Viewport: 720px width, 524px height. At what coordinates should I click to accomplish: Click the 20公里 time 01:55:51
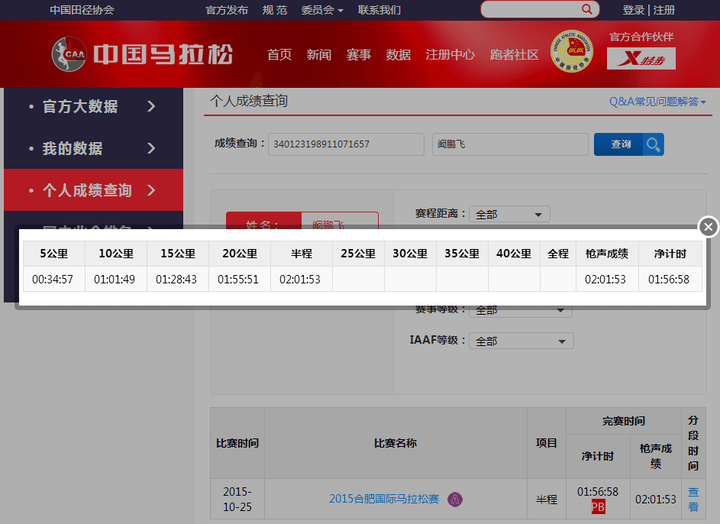tap(238, 279)
